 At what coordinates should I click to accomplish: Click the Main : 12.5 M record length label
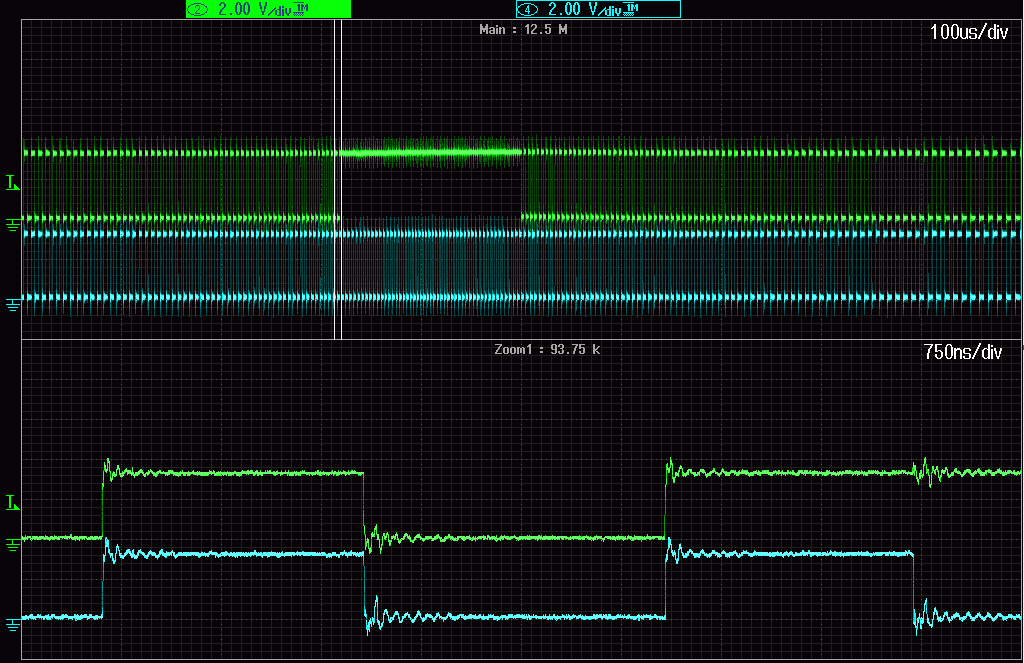[x=523, y=29]
